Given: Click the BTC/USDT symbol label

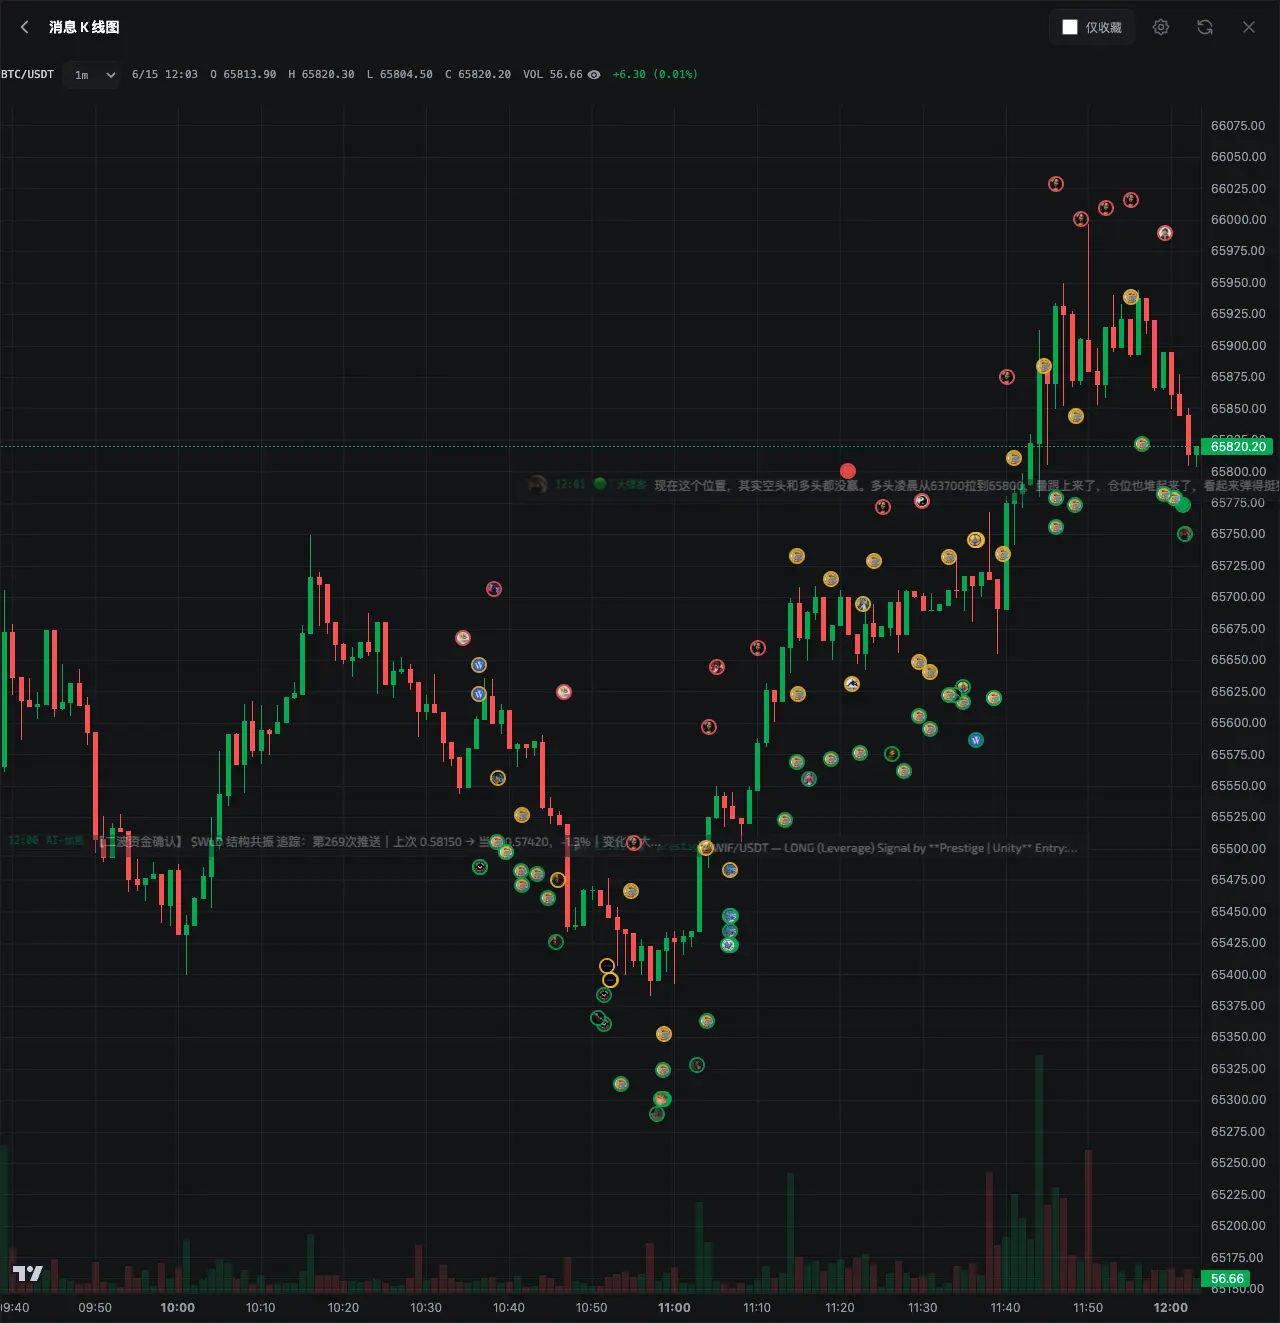Looking at the screenshot, I should coord(27,75).
